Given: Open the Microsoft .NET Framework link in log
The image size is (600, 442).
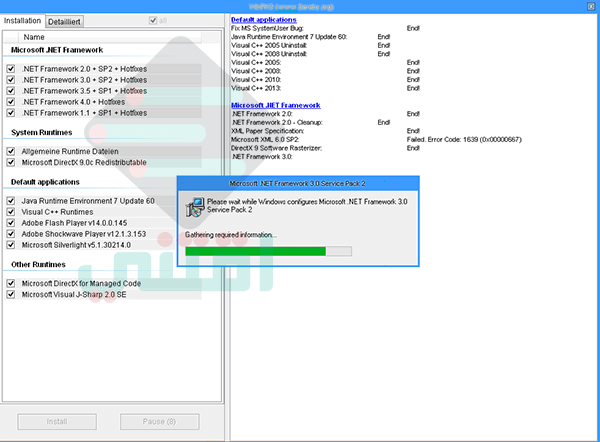Looking at the screenshot, I should pos(276,105).
